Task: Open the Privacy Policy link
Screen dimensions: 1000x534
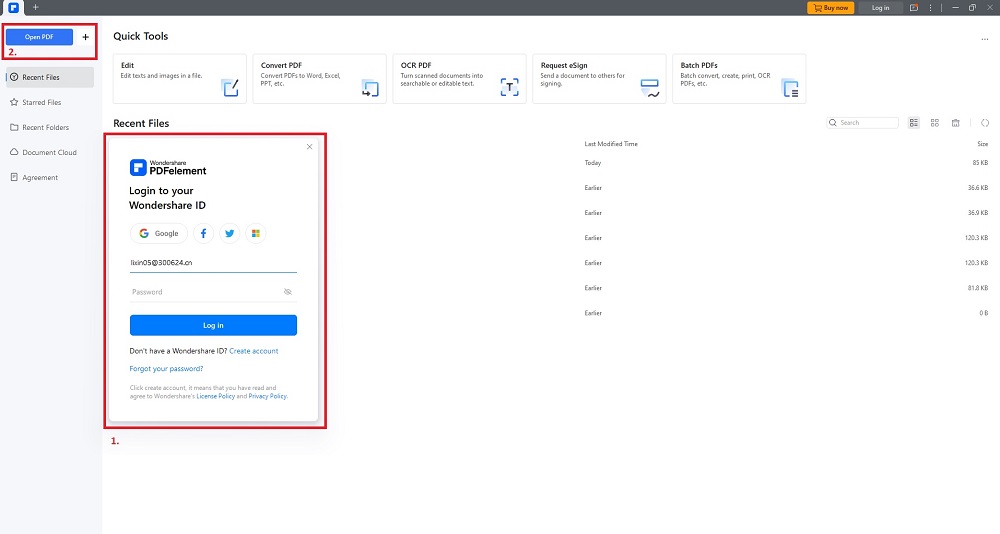Action: (267, 396)
